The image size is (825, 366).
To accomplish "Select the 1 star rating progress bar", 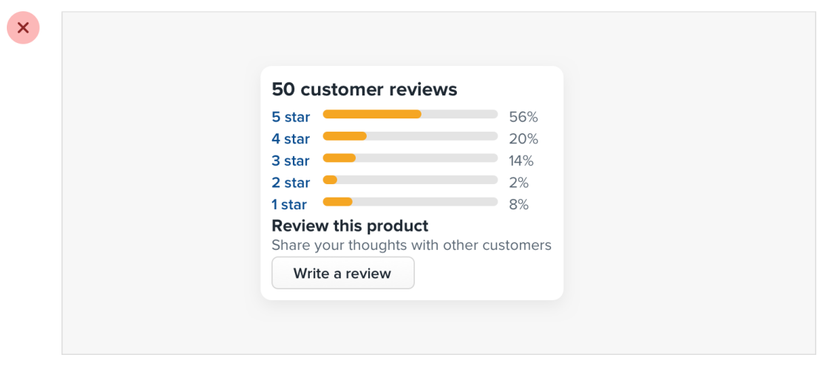I will 410,201.
